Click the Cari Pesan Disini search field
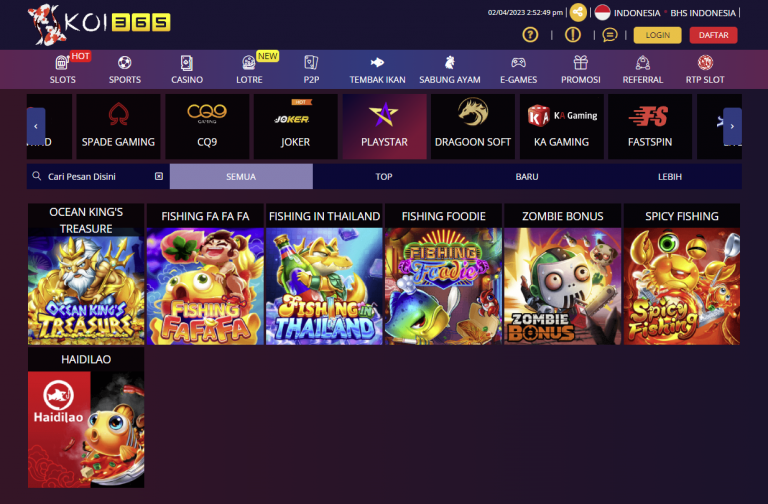 point(98,176)
